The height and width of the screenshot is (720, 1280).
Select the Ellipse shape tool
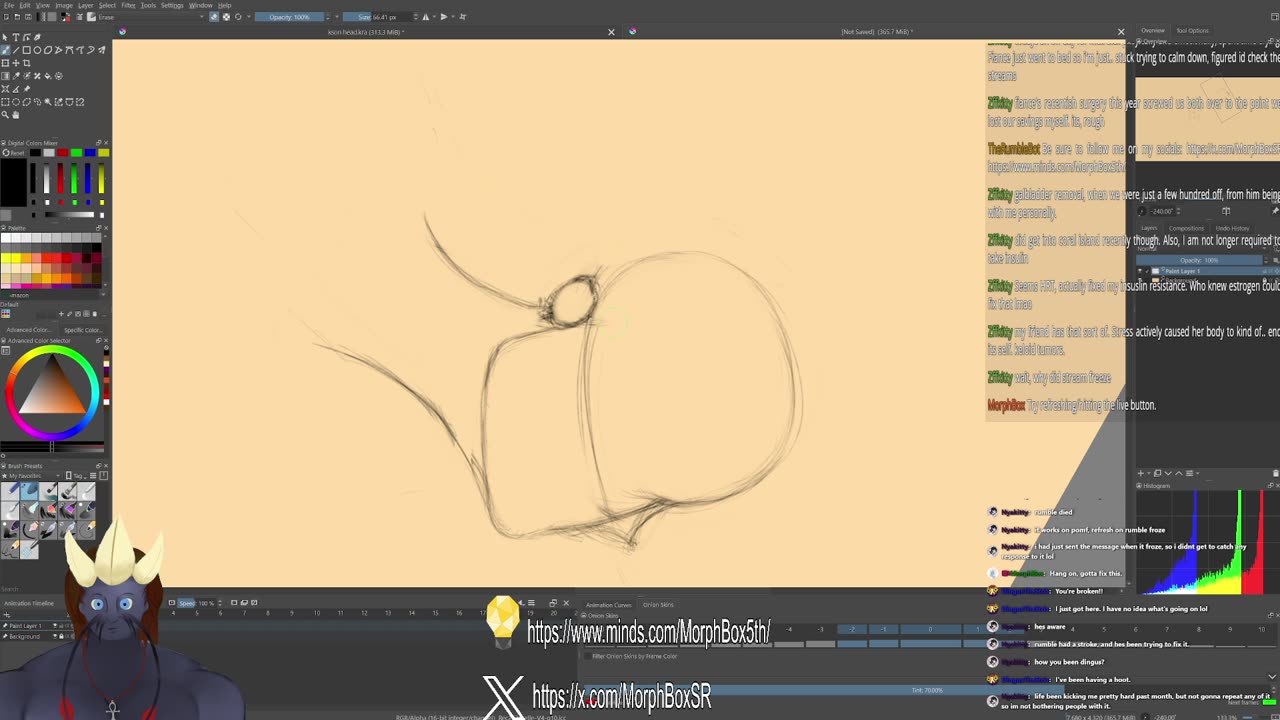(37, 50)
